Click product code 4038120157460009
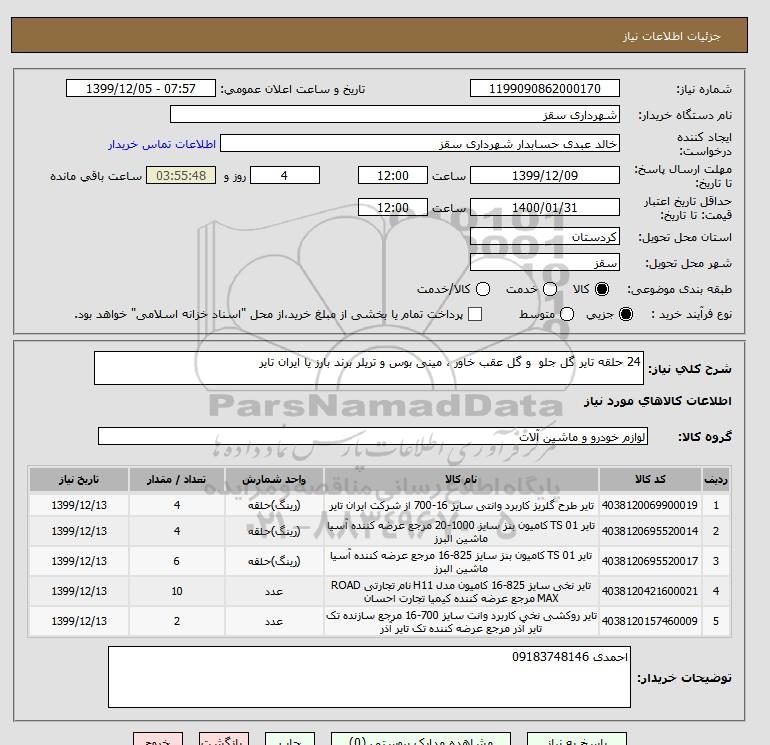 click(650, 621)
